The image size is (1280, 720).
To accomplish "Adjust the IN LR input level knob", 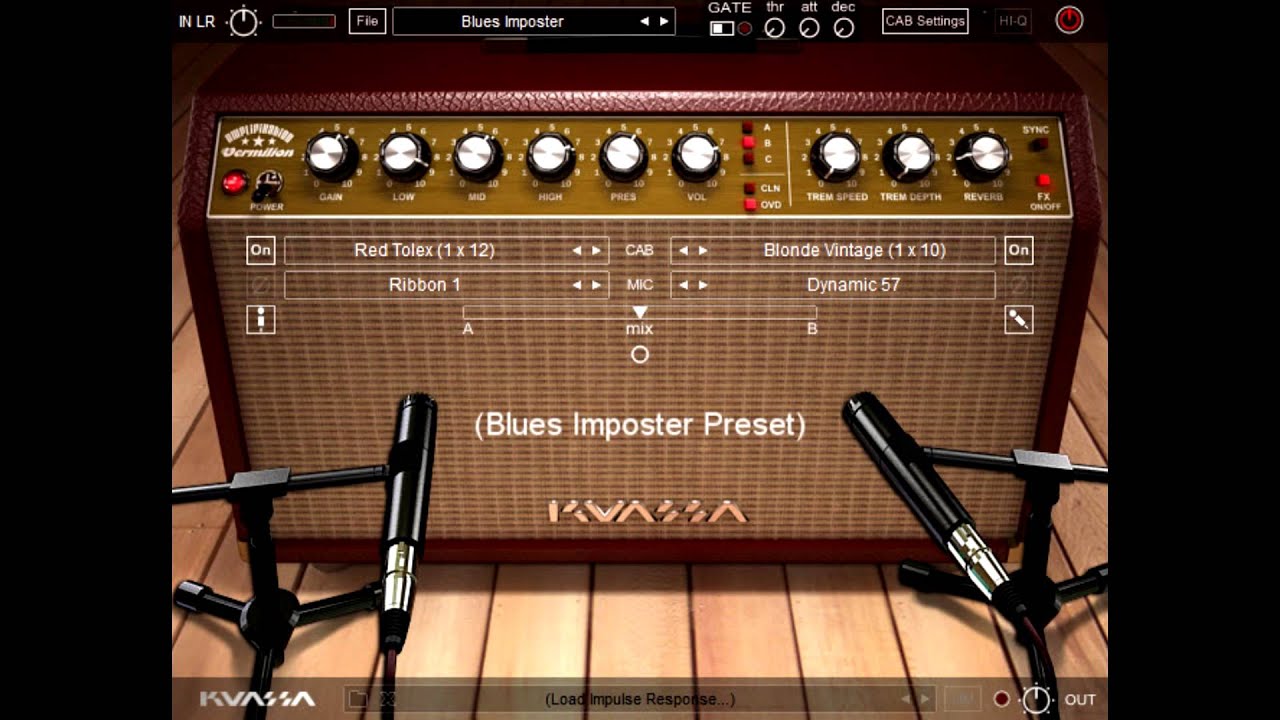I will tap(244, 21).
